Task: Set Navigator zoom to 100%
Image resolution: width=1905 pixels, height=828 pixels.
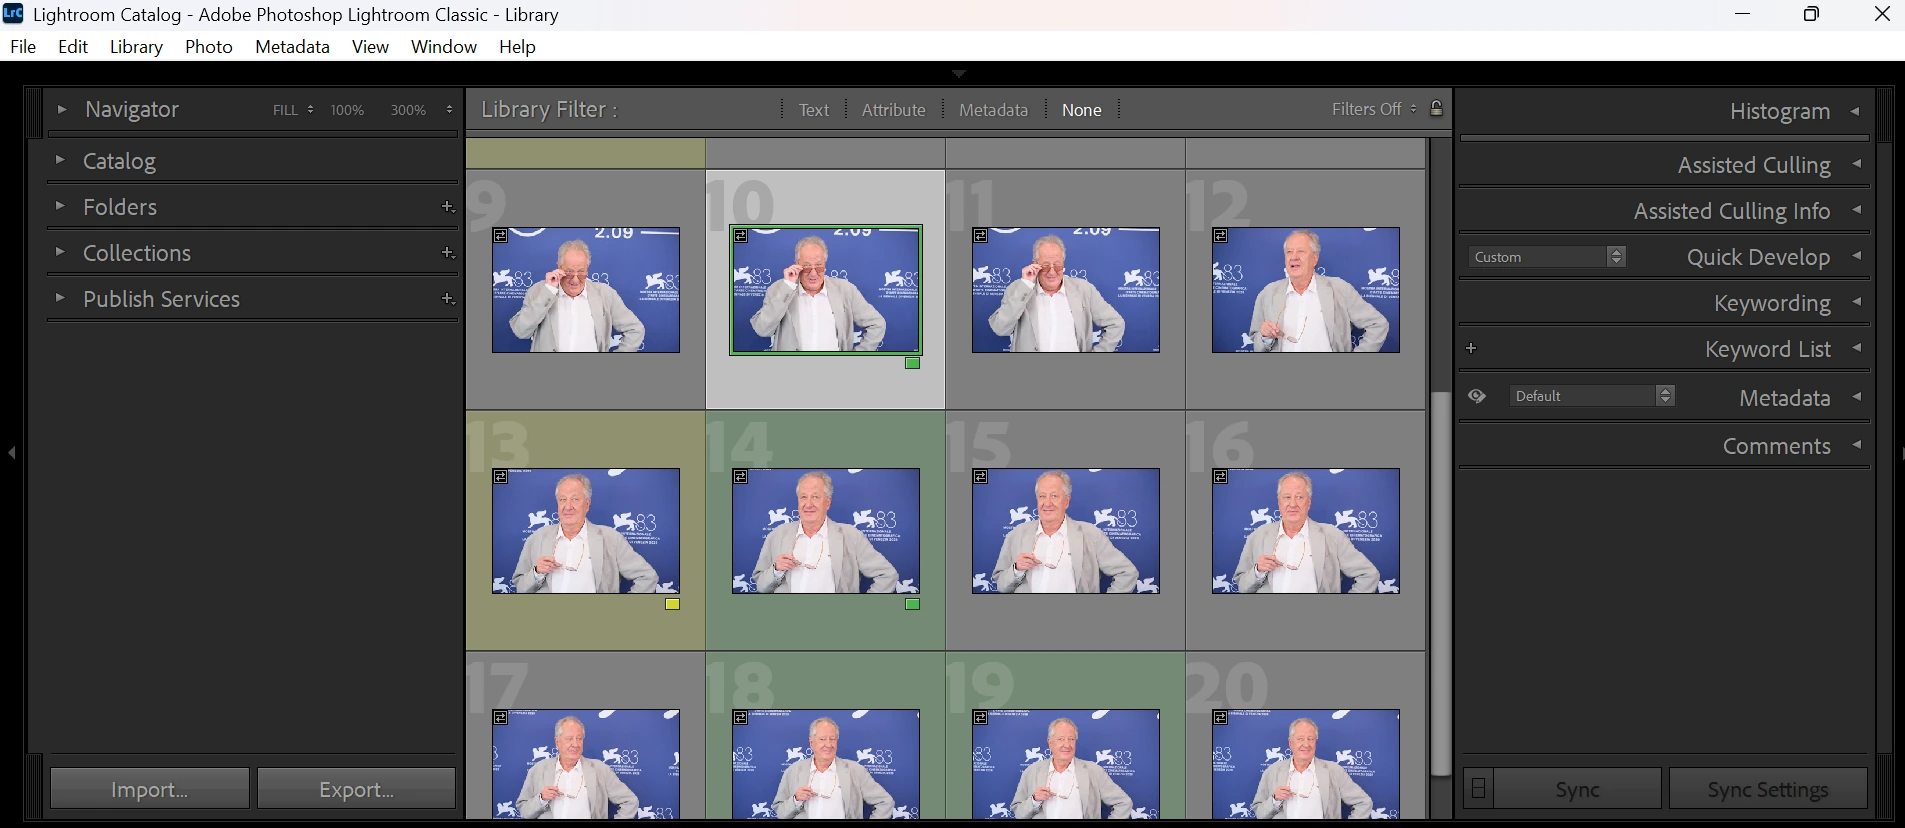Action: click(347, 110)
